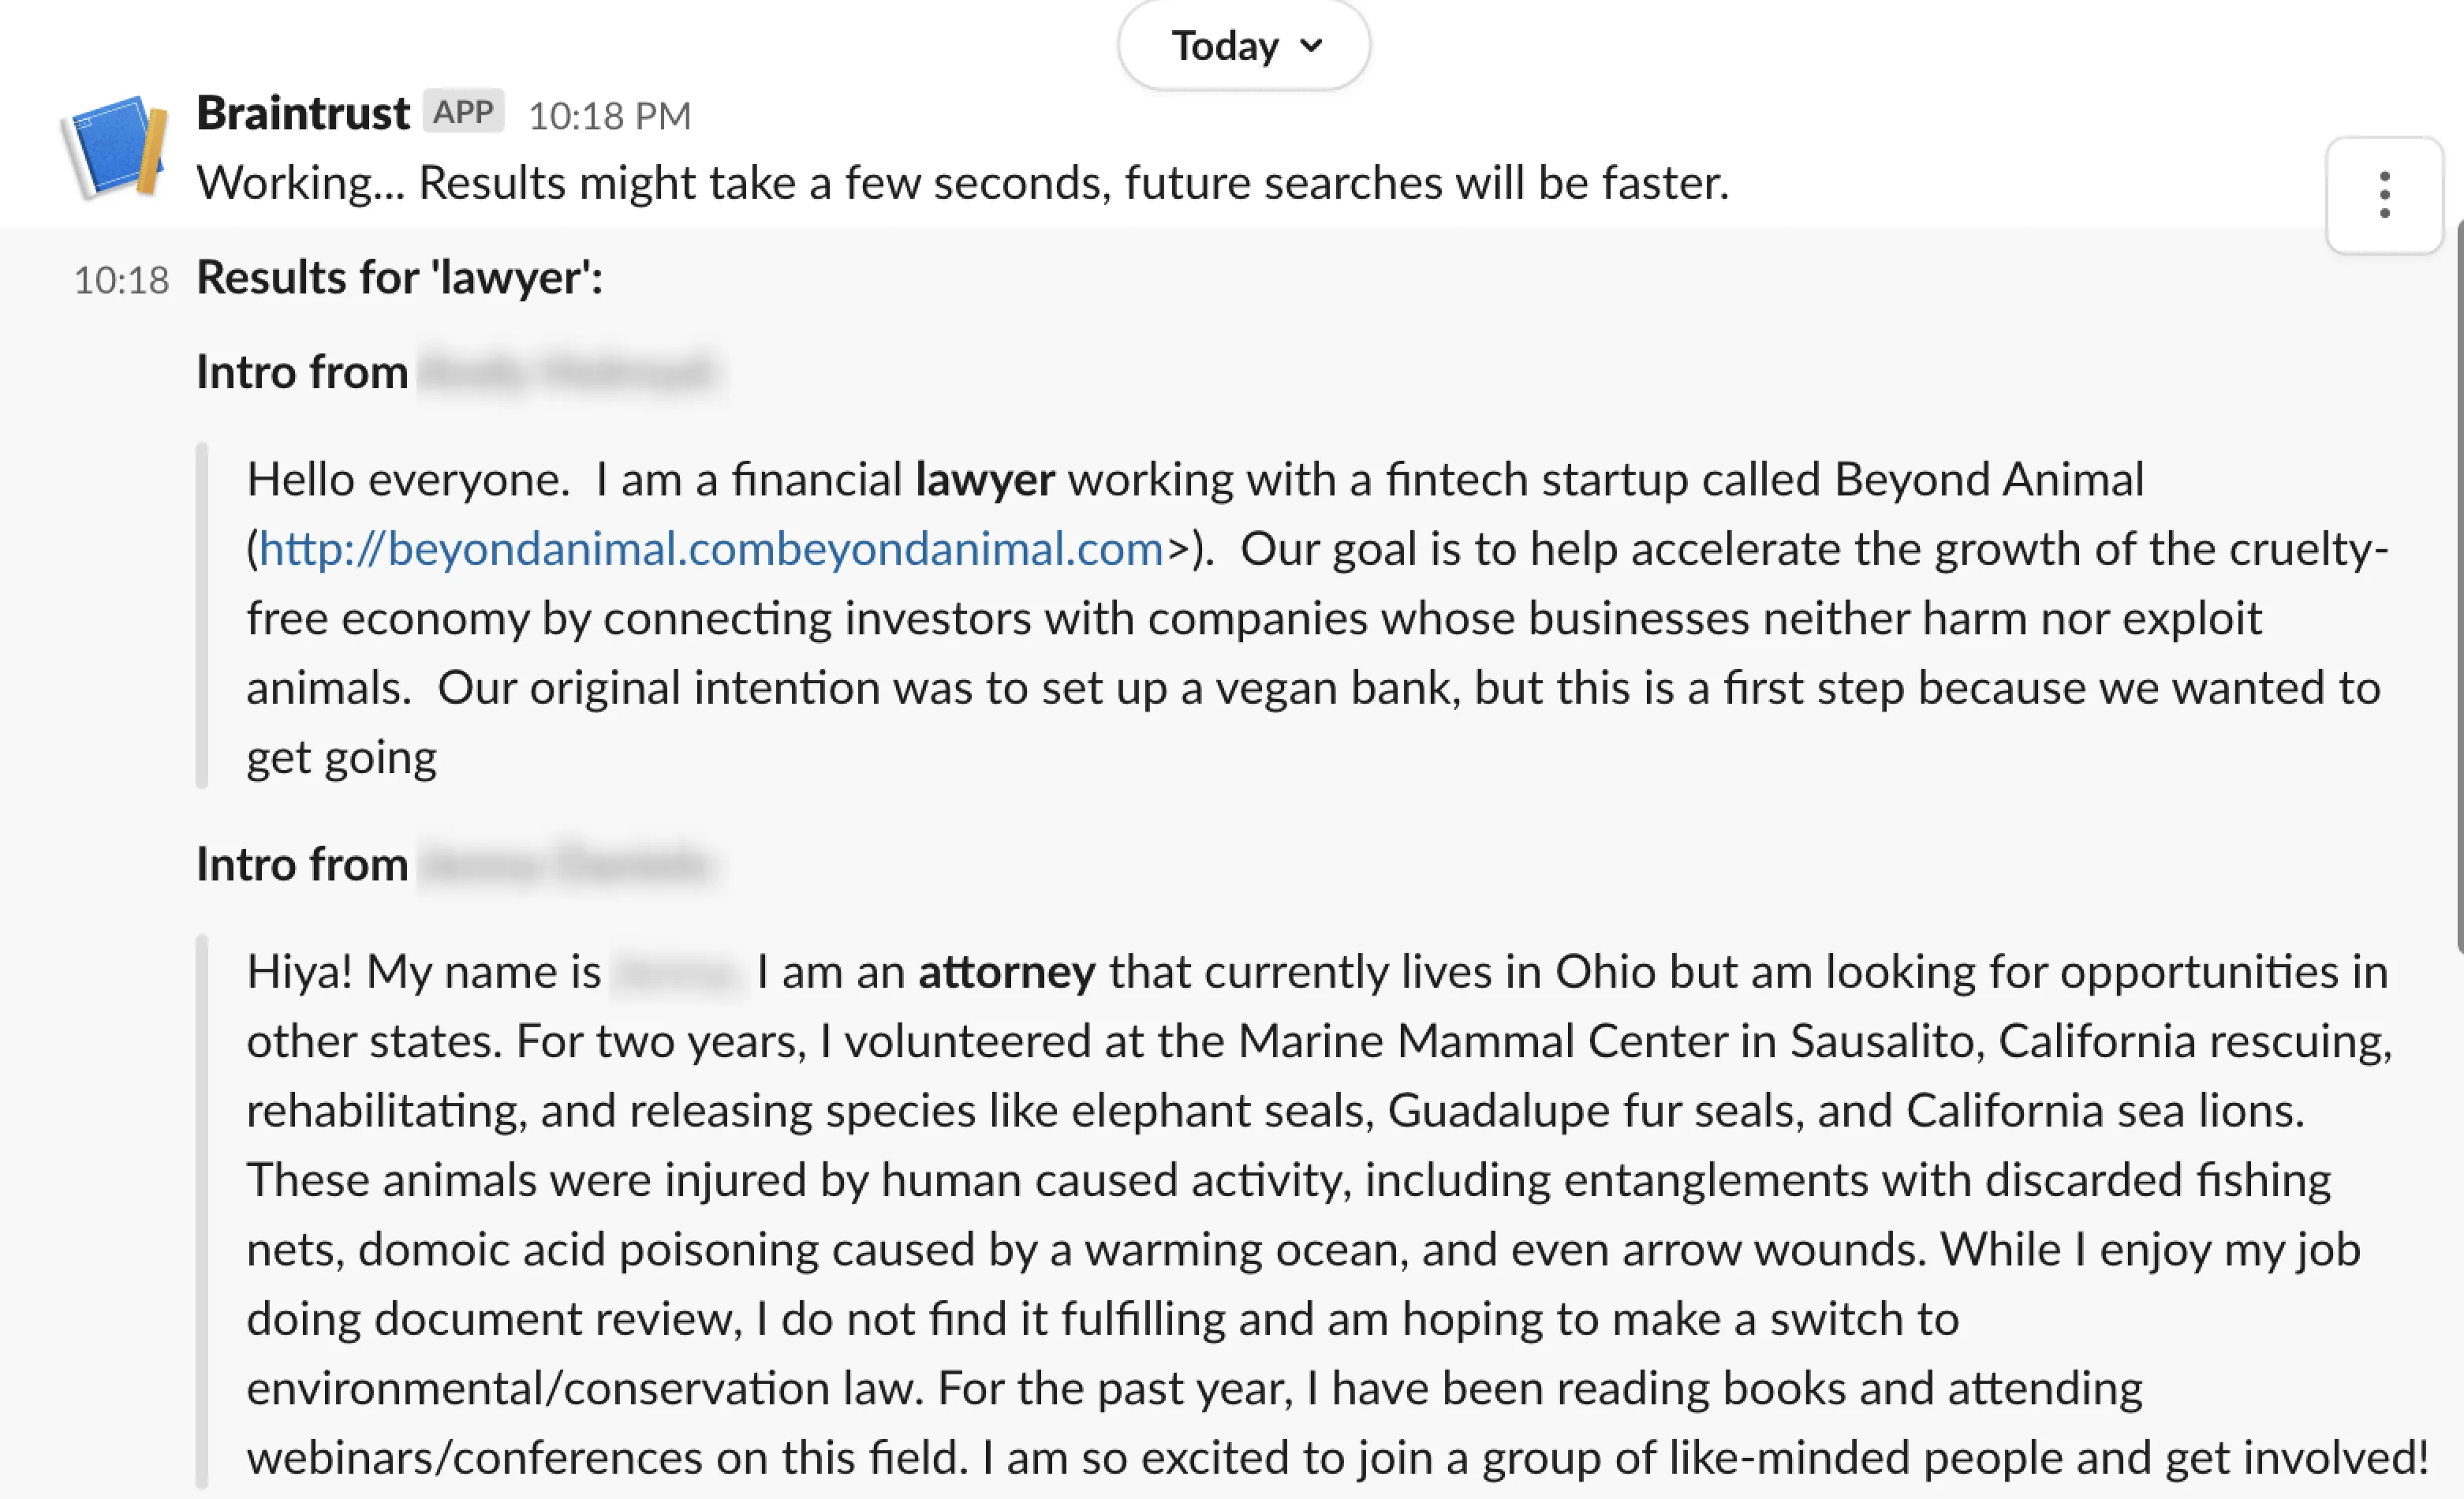Image resolution: width=2464 pixels, height=1499 pixels.
Task: Click the Braintrust blue notebook avatar
Action: 114,146
